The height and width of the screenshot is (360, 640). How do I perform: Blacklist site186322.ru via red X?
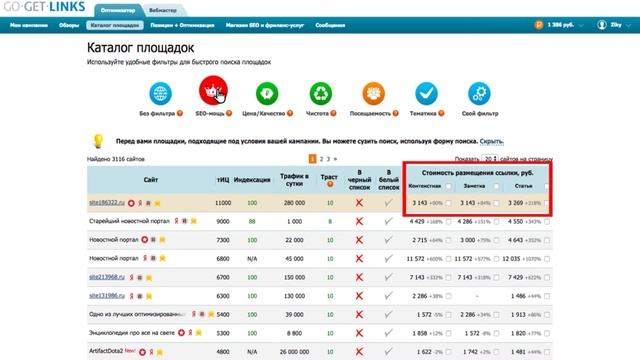click(359, 202)
